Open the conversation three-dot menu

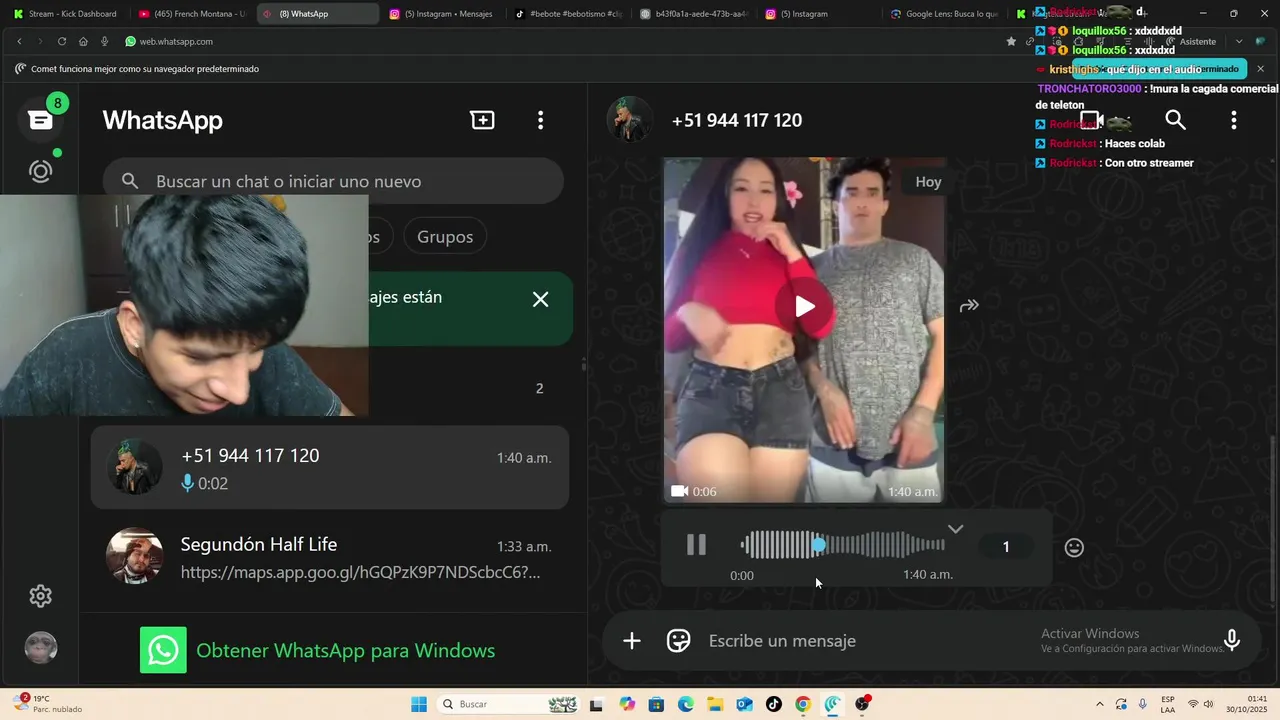pos(1233,120)
